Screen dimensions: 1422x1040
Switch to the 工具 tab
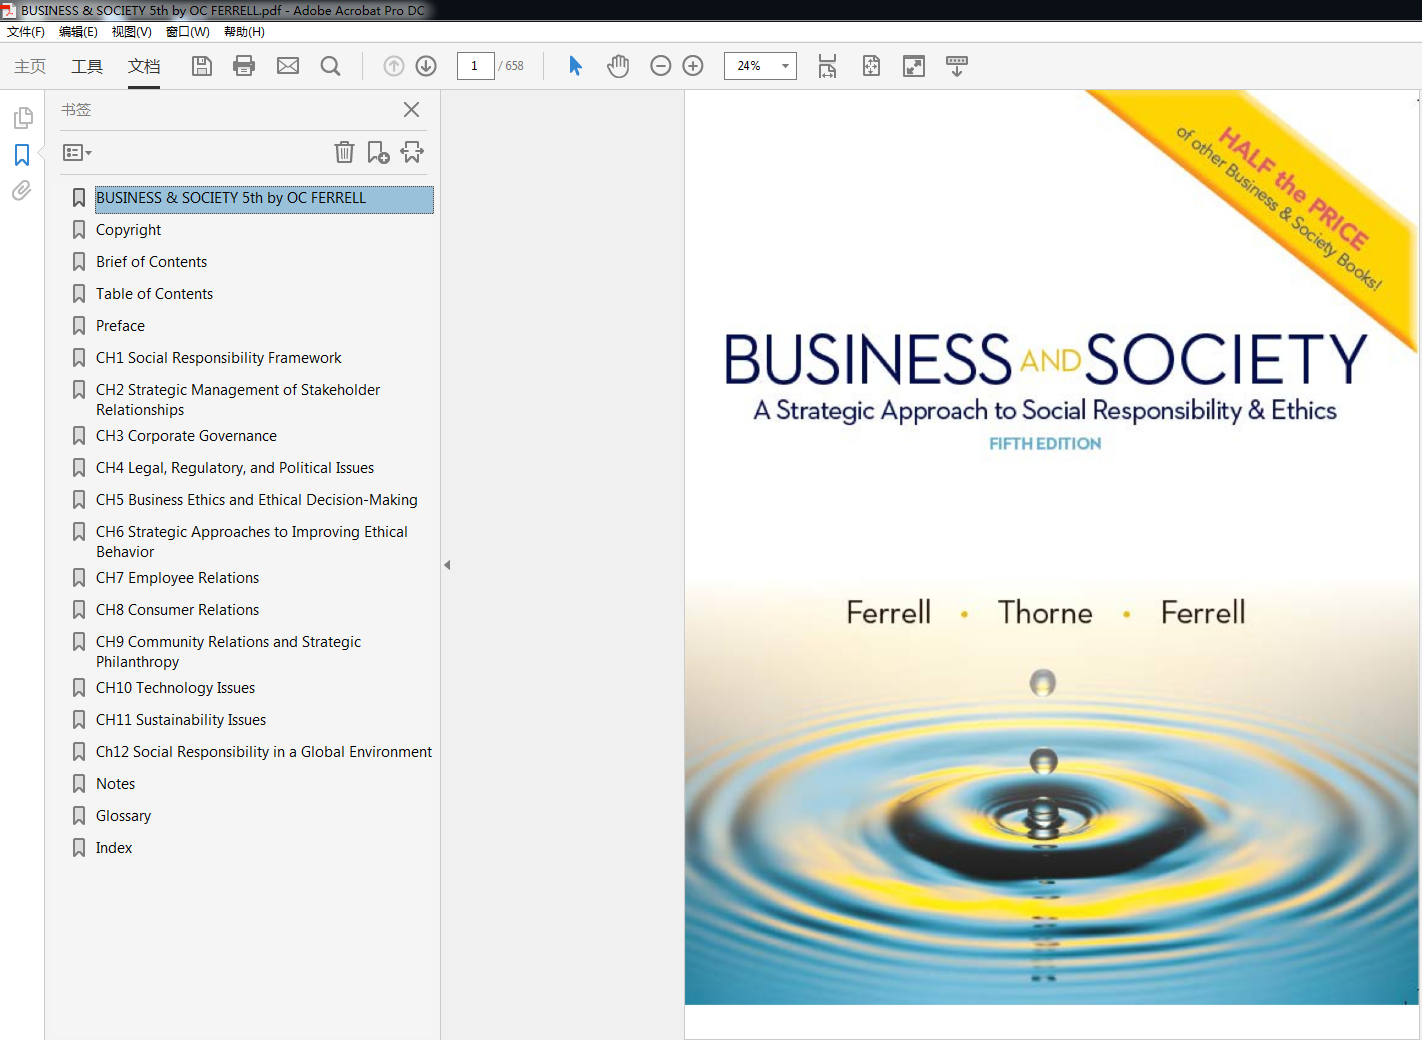click(87, 66)
